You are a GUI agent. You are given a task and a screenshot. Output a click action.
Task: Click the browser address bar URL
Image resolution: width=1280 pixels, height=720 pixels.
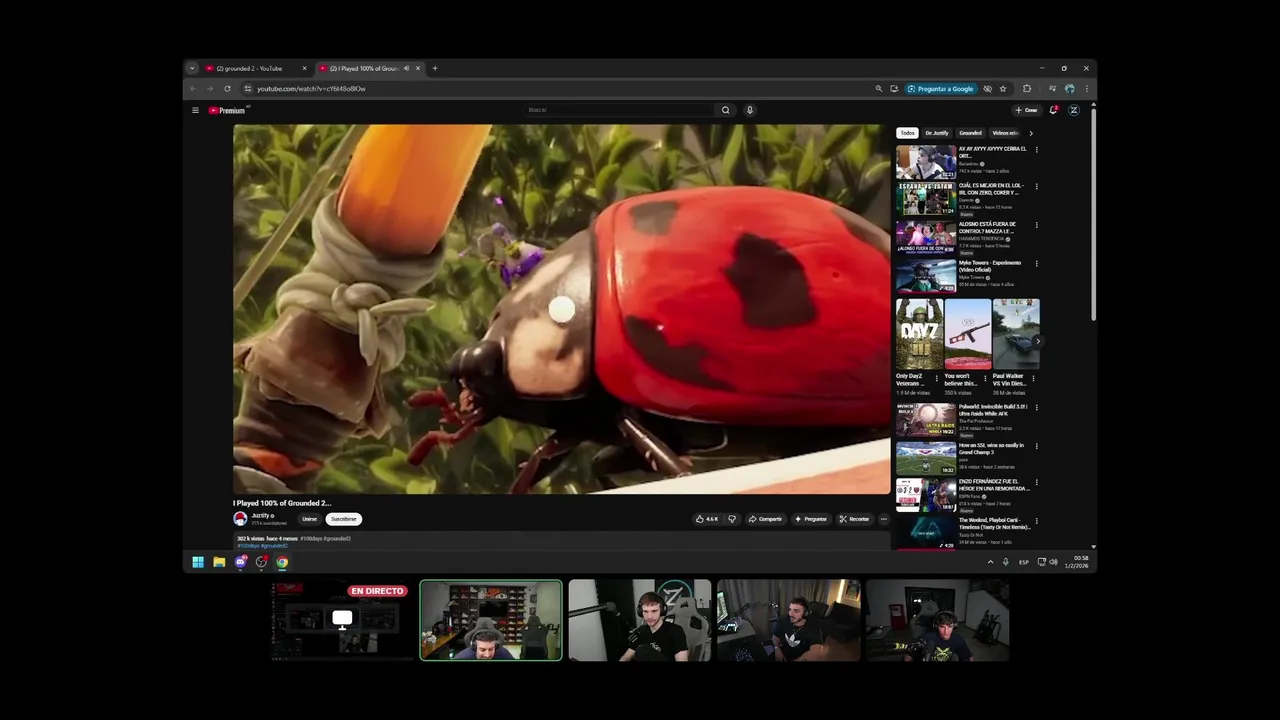(311, 88)
